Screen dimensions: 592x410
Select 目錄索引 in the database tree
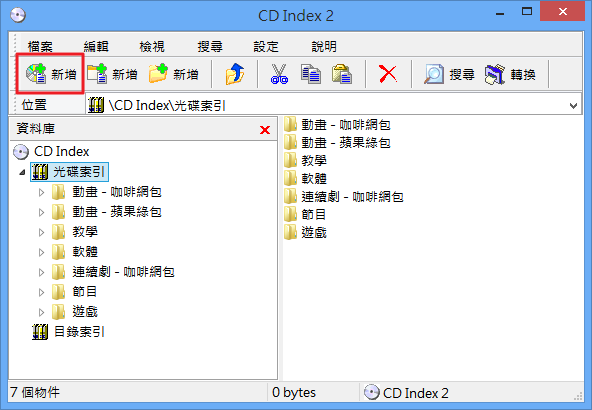68,332
